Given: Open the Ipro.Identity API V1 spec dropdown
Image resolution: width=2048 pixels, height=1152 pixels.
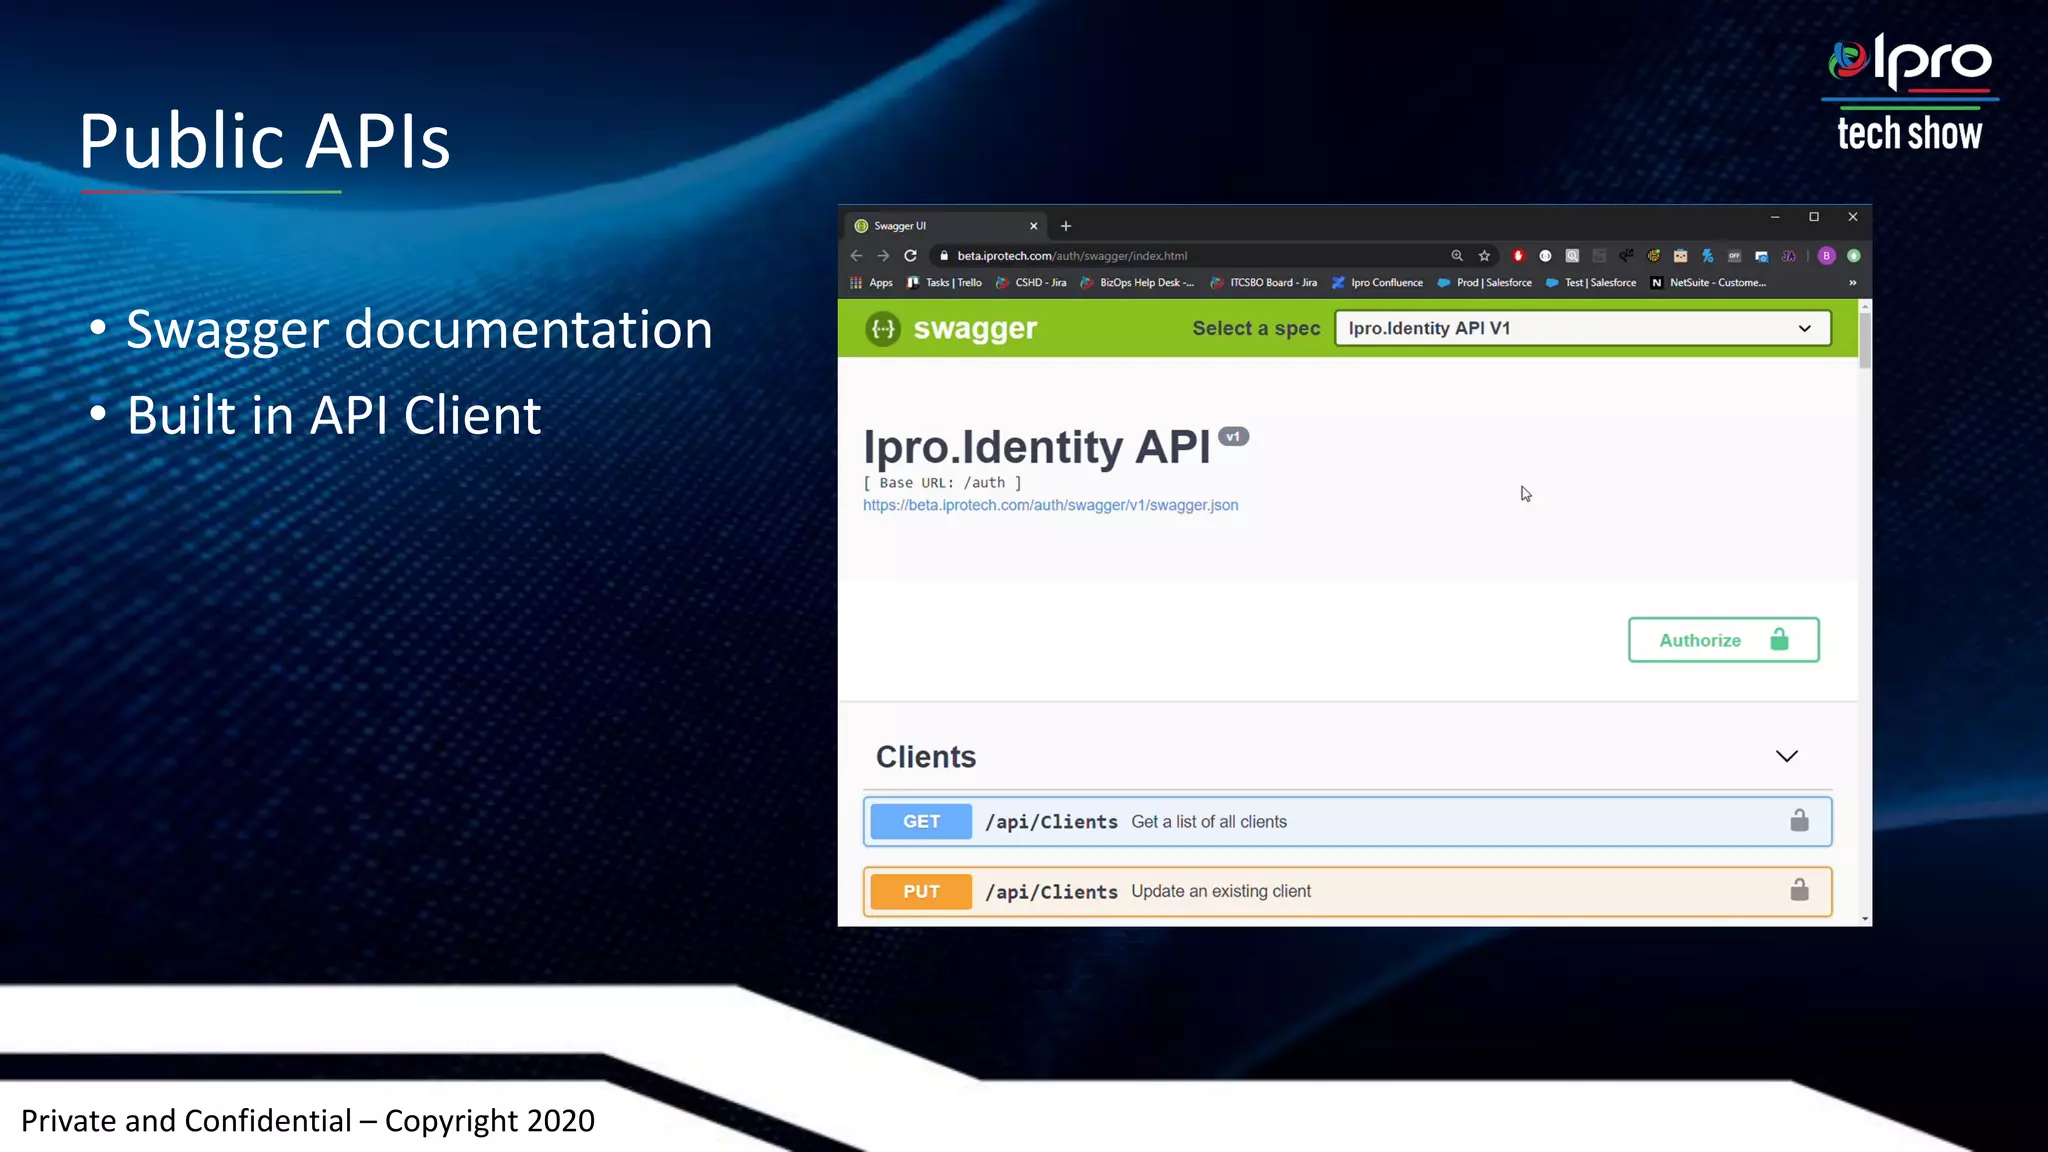Looking at the screenshot, I should click(1583, 328).
